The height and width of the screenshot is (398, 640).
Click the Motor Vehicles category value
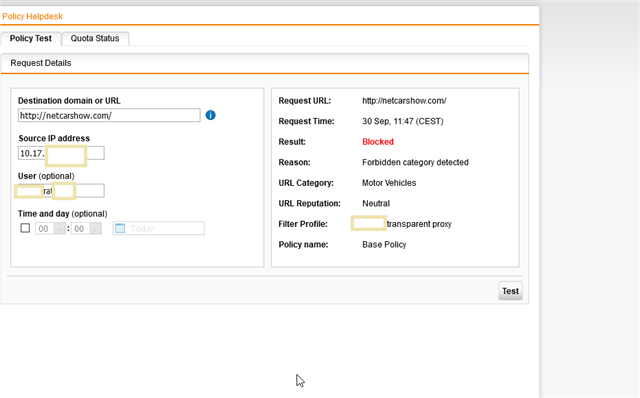[x=389, y=183]
